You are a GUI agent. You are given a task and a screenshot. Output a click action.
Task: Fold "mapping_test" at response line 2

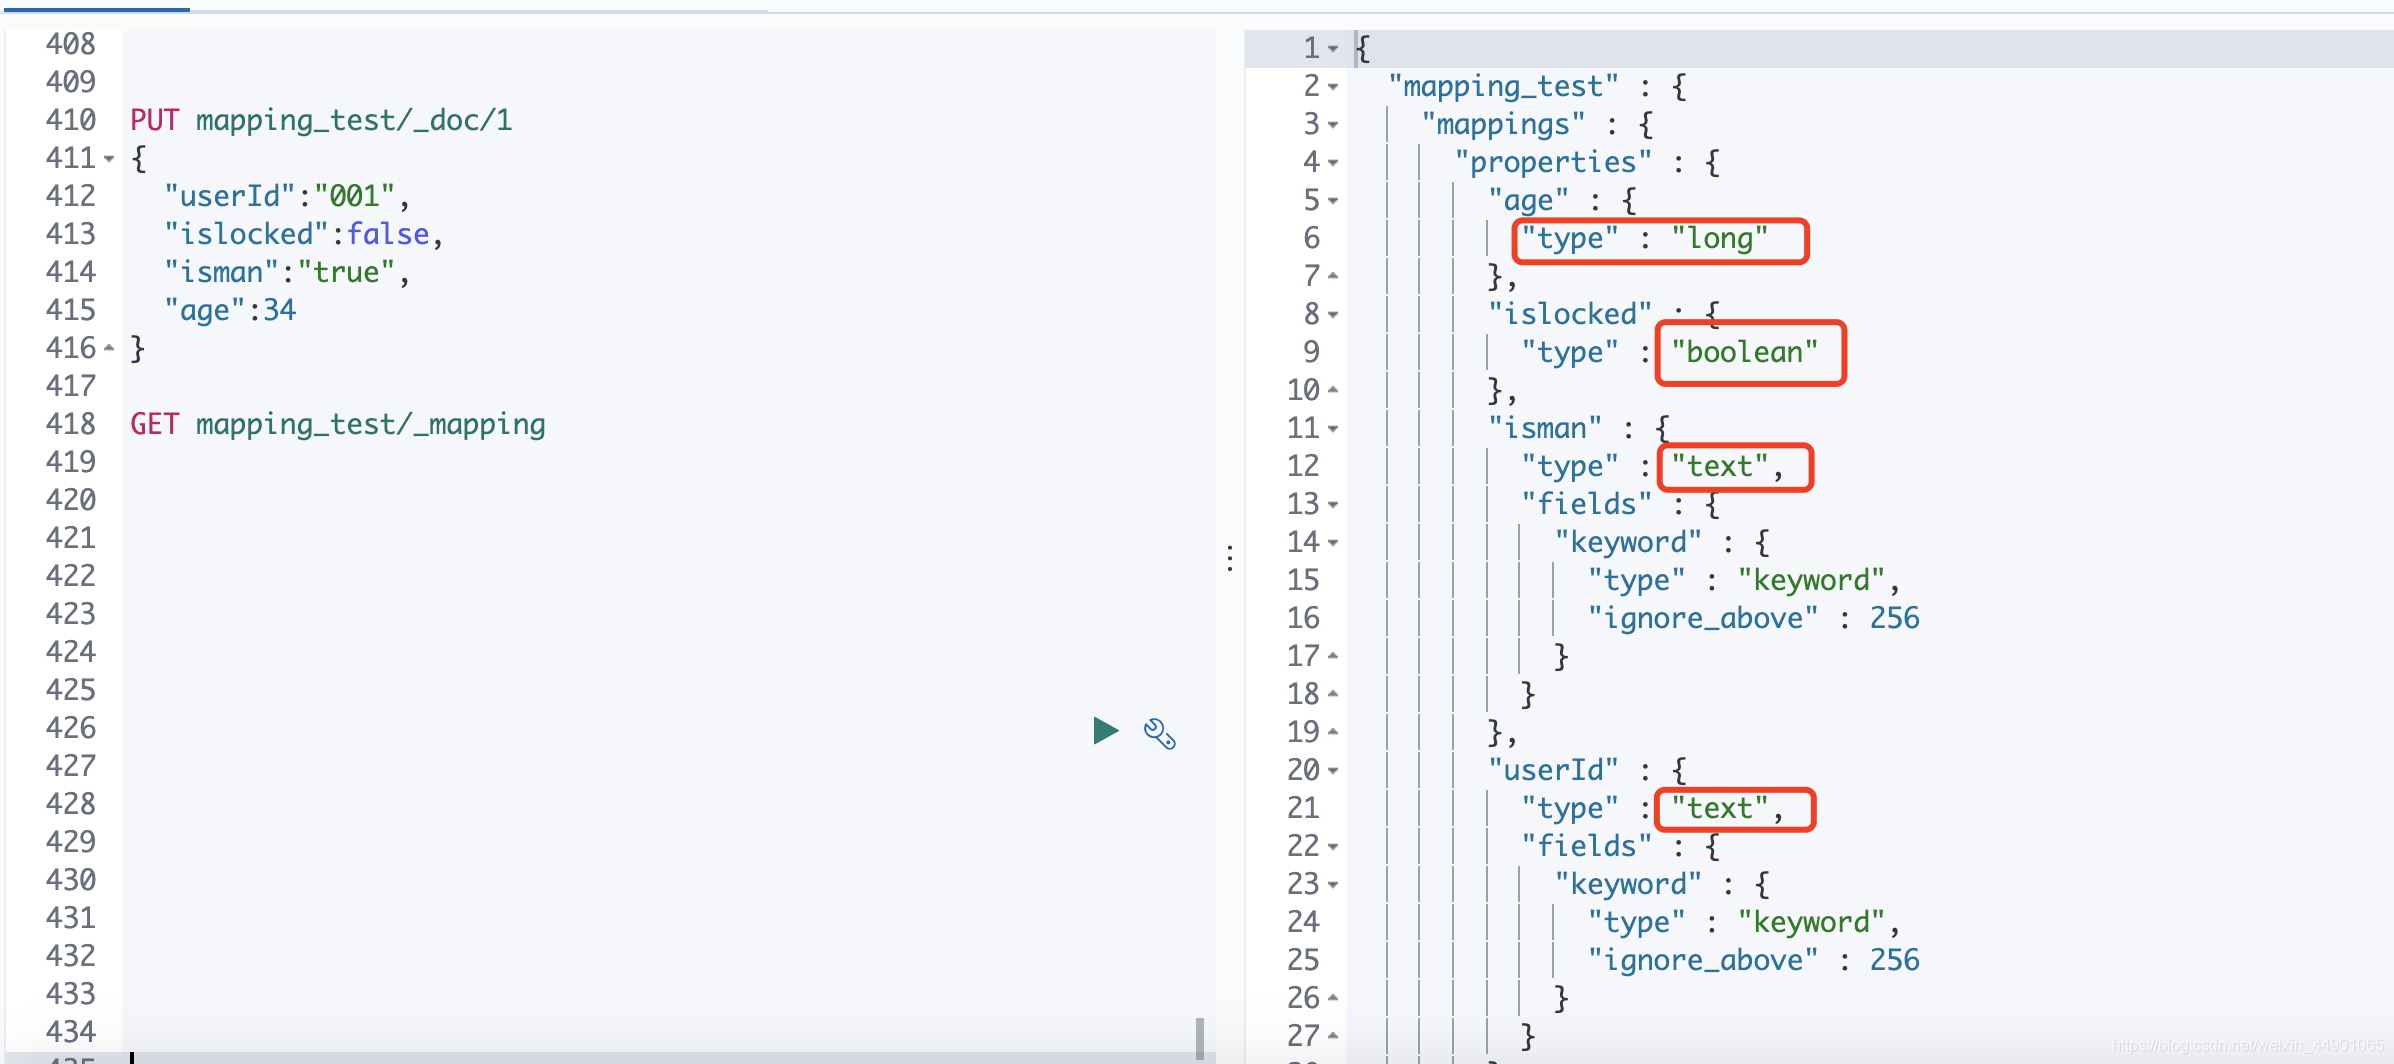pos(1333,87)
